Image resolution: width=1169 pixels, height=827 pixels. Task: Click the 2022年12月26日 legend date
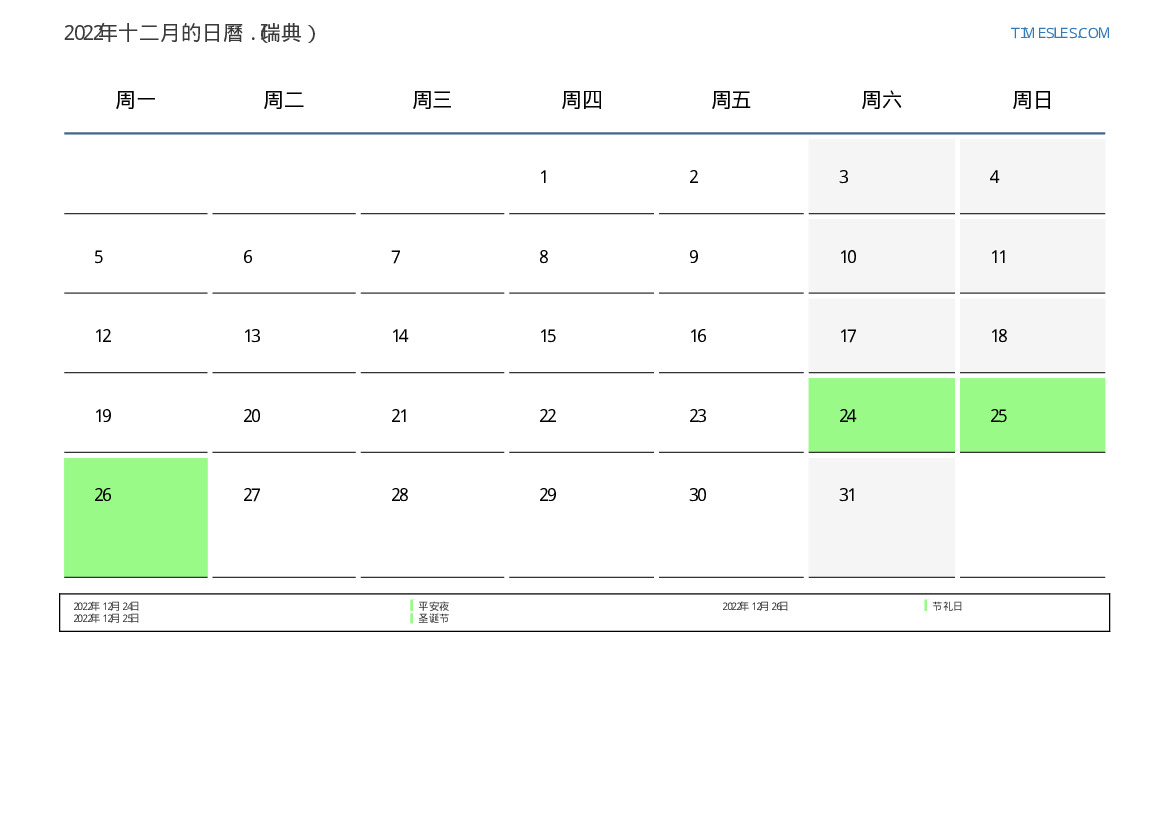point(755,606)
